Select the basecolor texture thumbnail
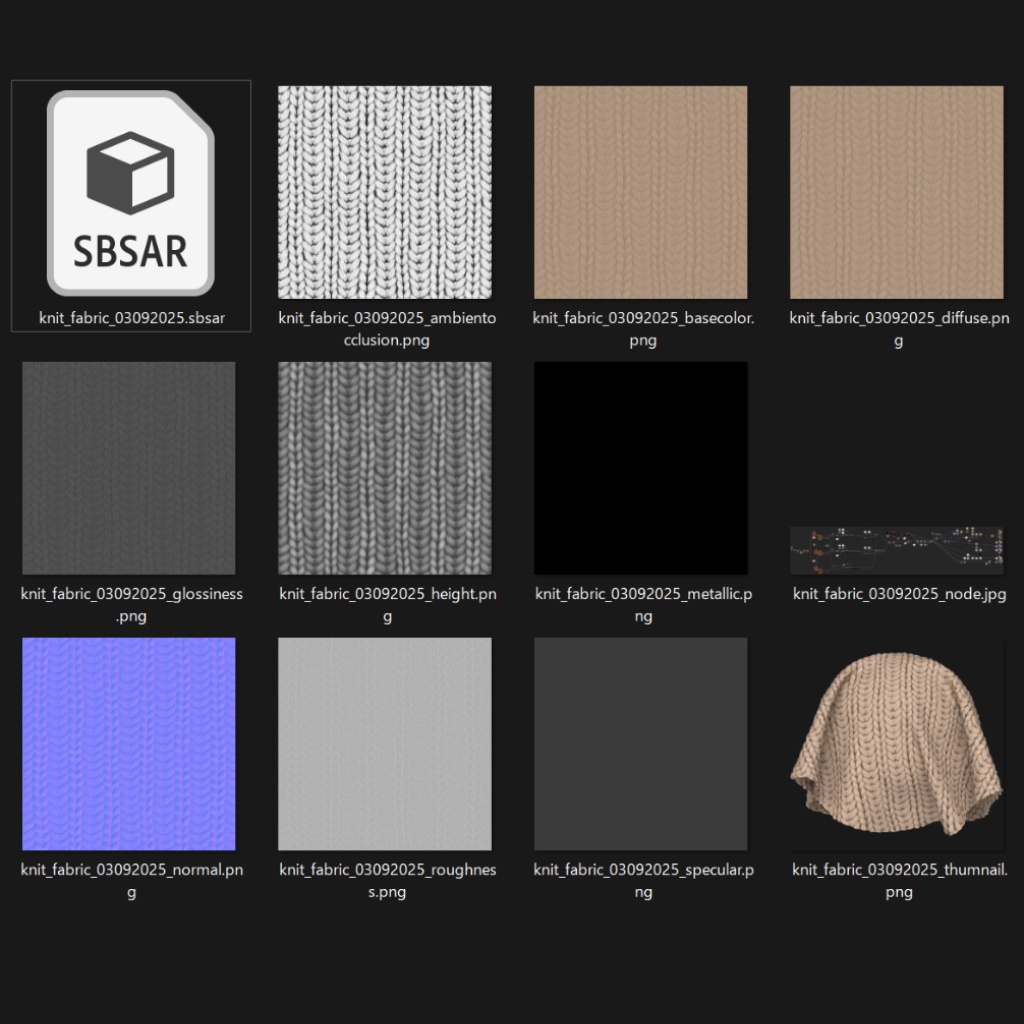The image size is (1024, 1024). pyautogui.click(x=641, y=193)
